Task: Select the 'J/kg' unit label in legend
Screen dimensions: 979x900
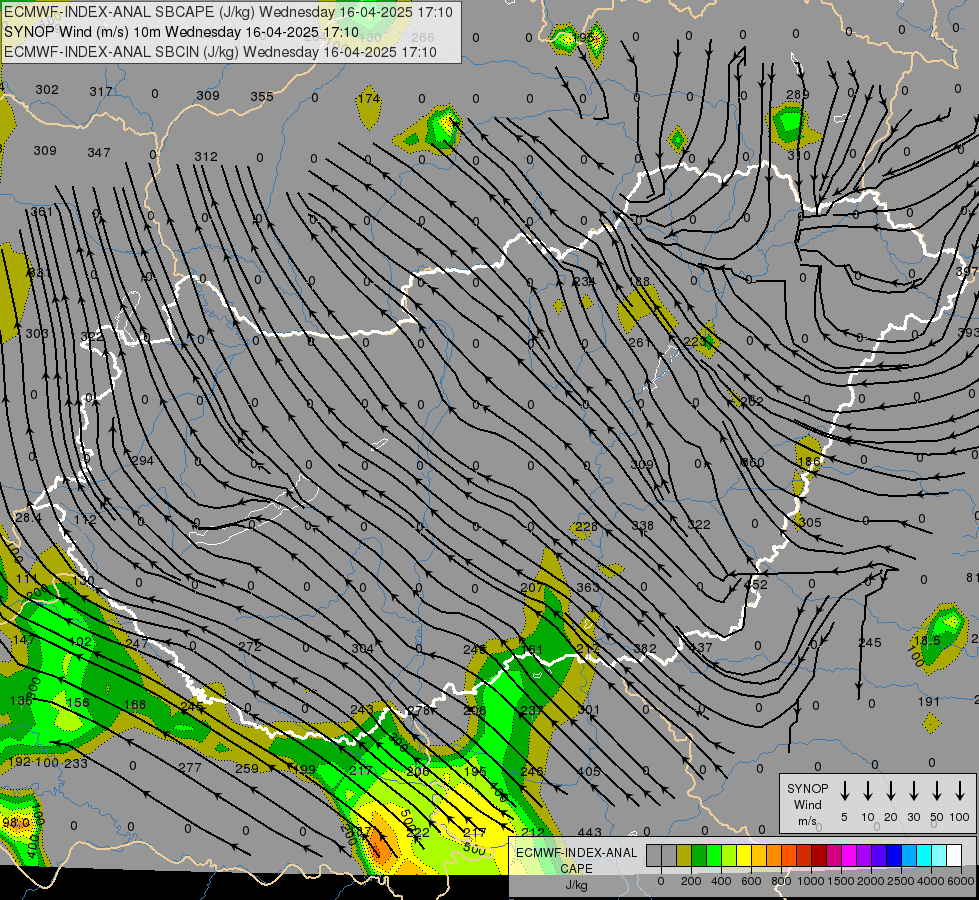Action: pyautogui.click(x=576, y=885)
